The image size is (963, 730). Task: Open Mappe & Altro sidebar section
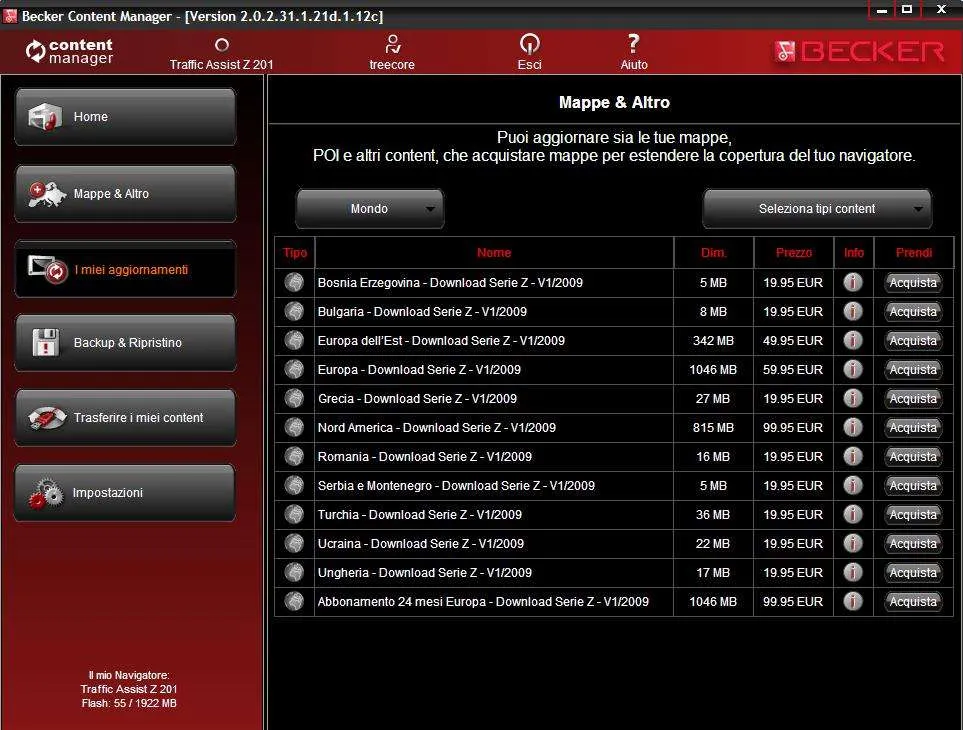tap(125, 193)
